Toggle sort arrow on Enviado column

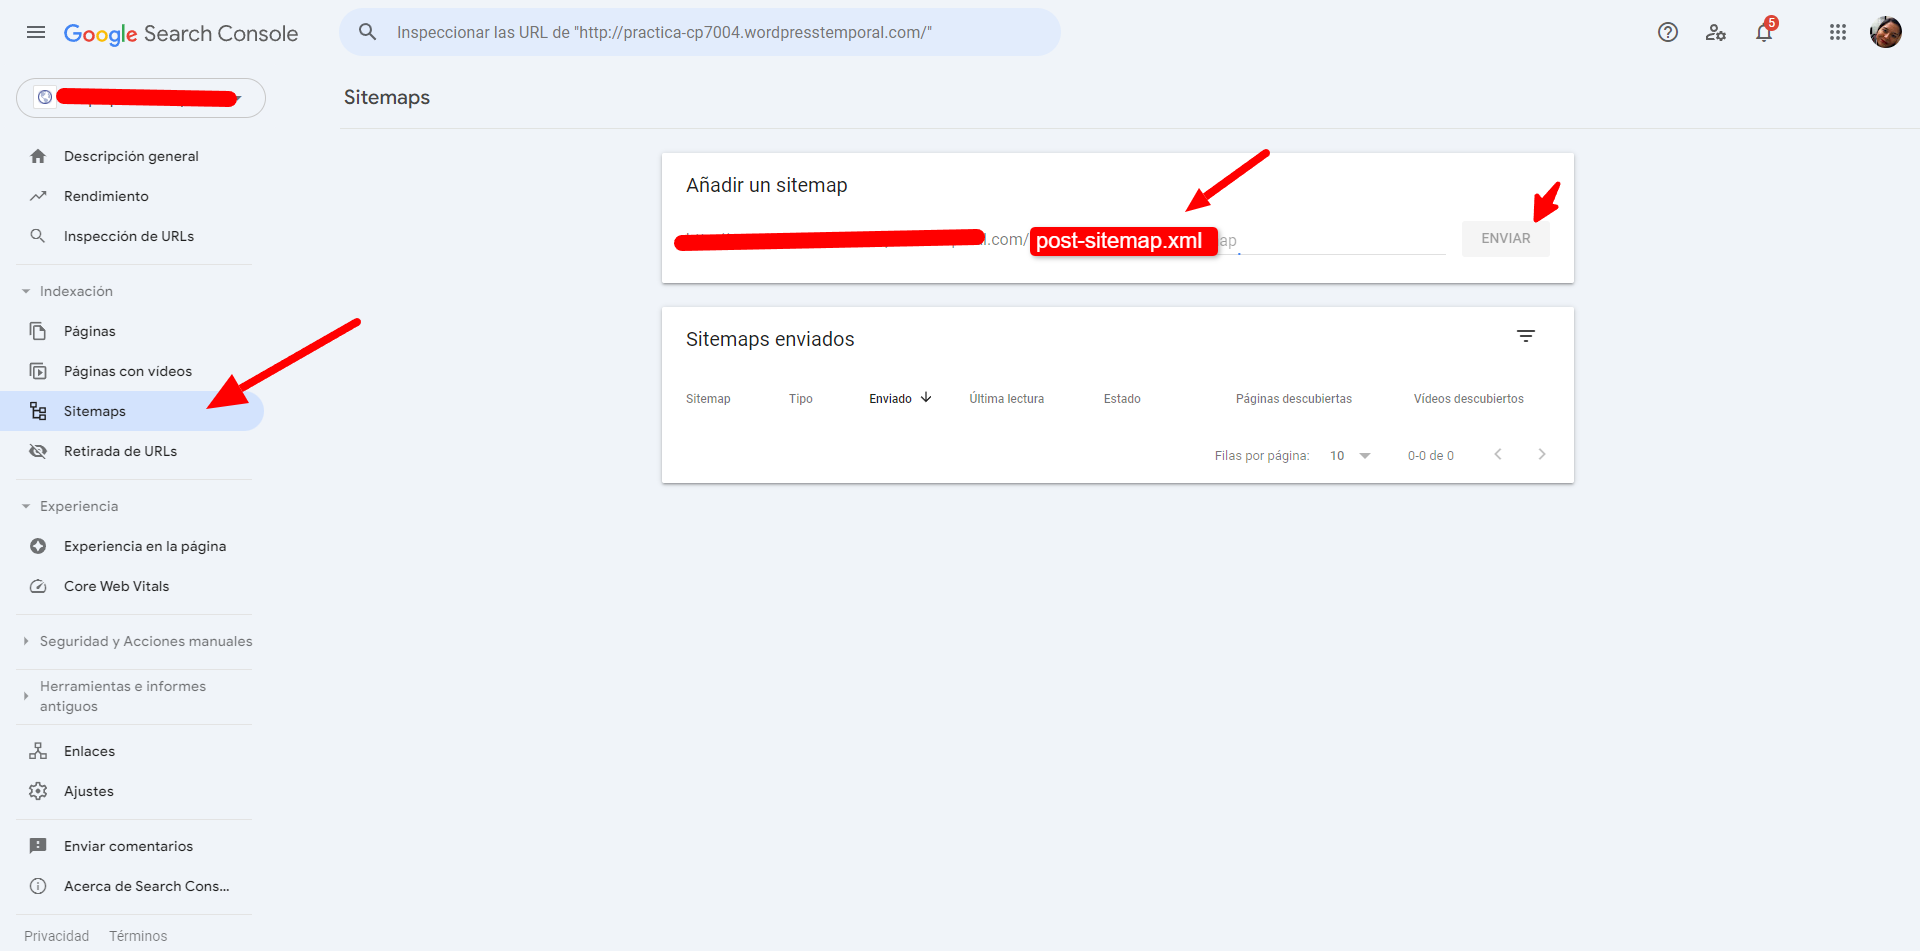coord(926,398)
